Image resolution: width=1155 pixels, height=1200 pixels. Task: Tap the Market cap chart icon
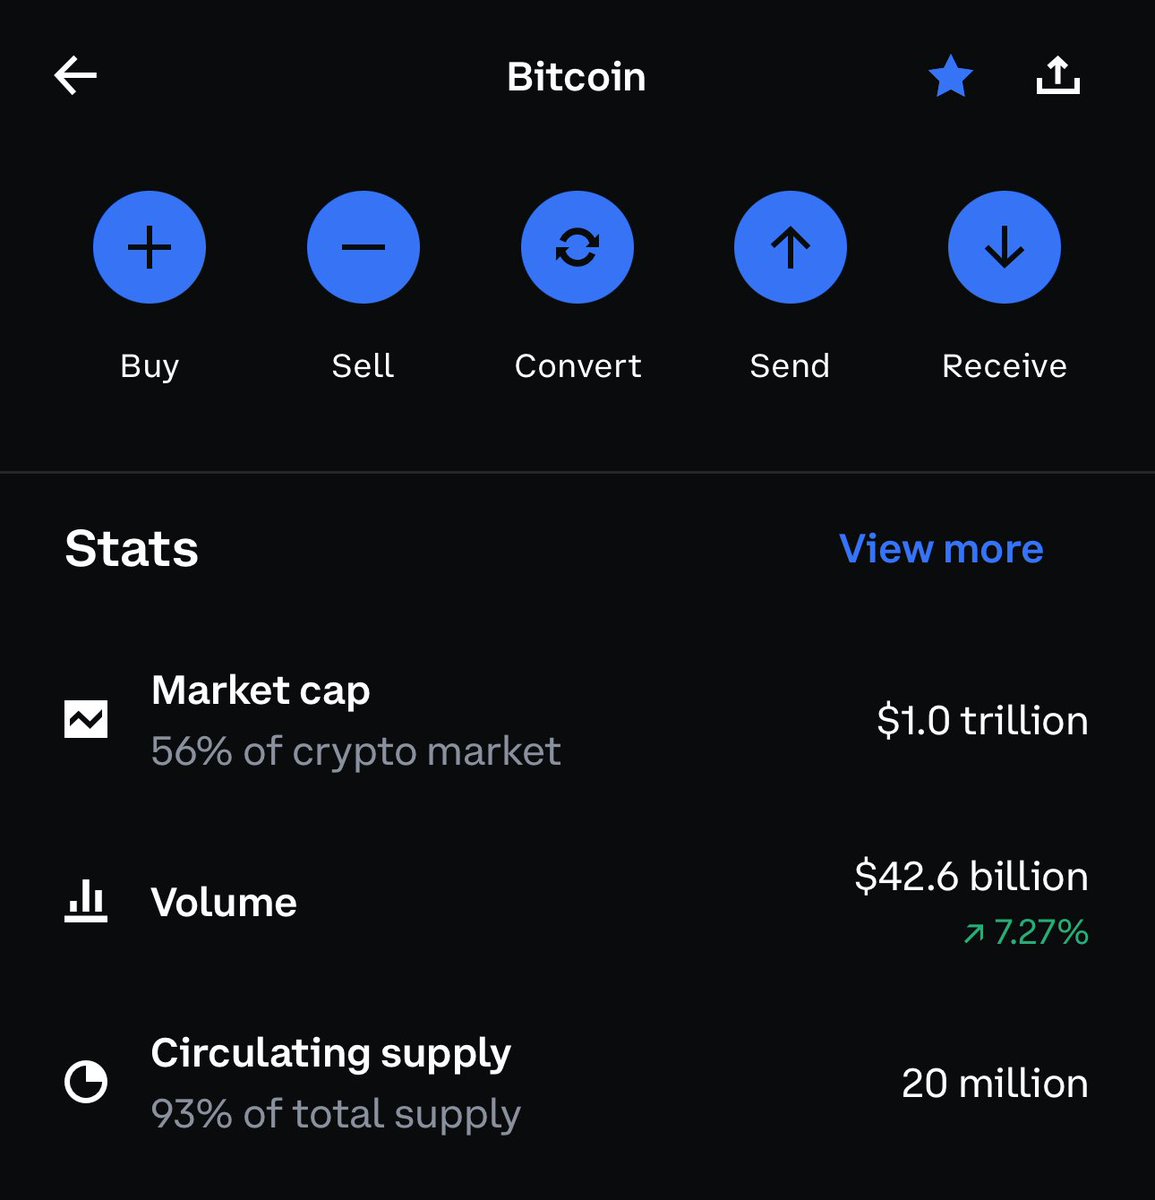86,720
